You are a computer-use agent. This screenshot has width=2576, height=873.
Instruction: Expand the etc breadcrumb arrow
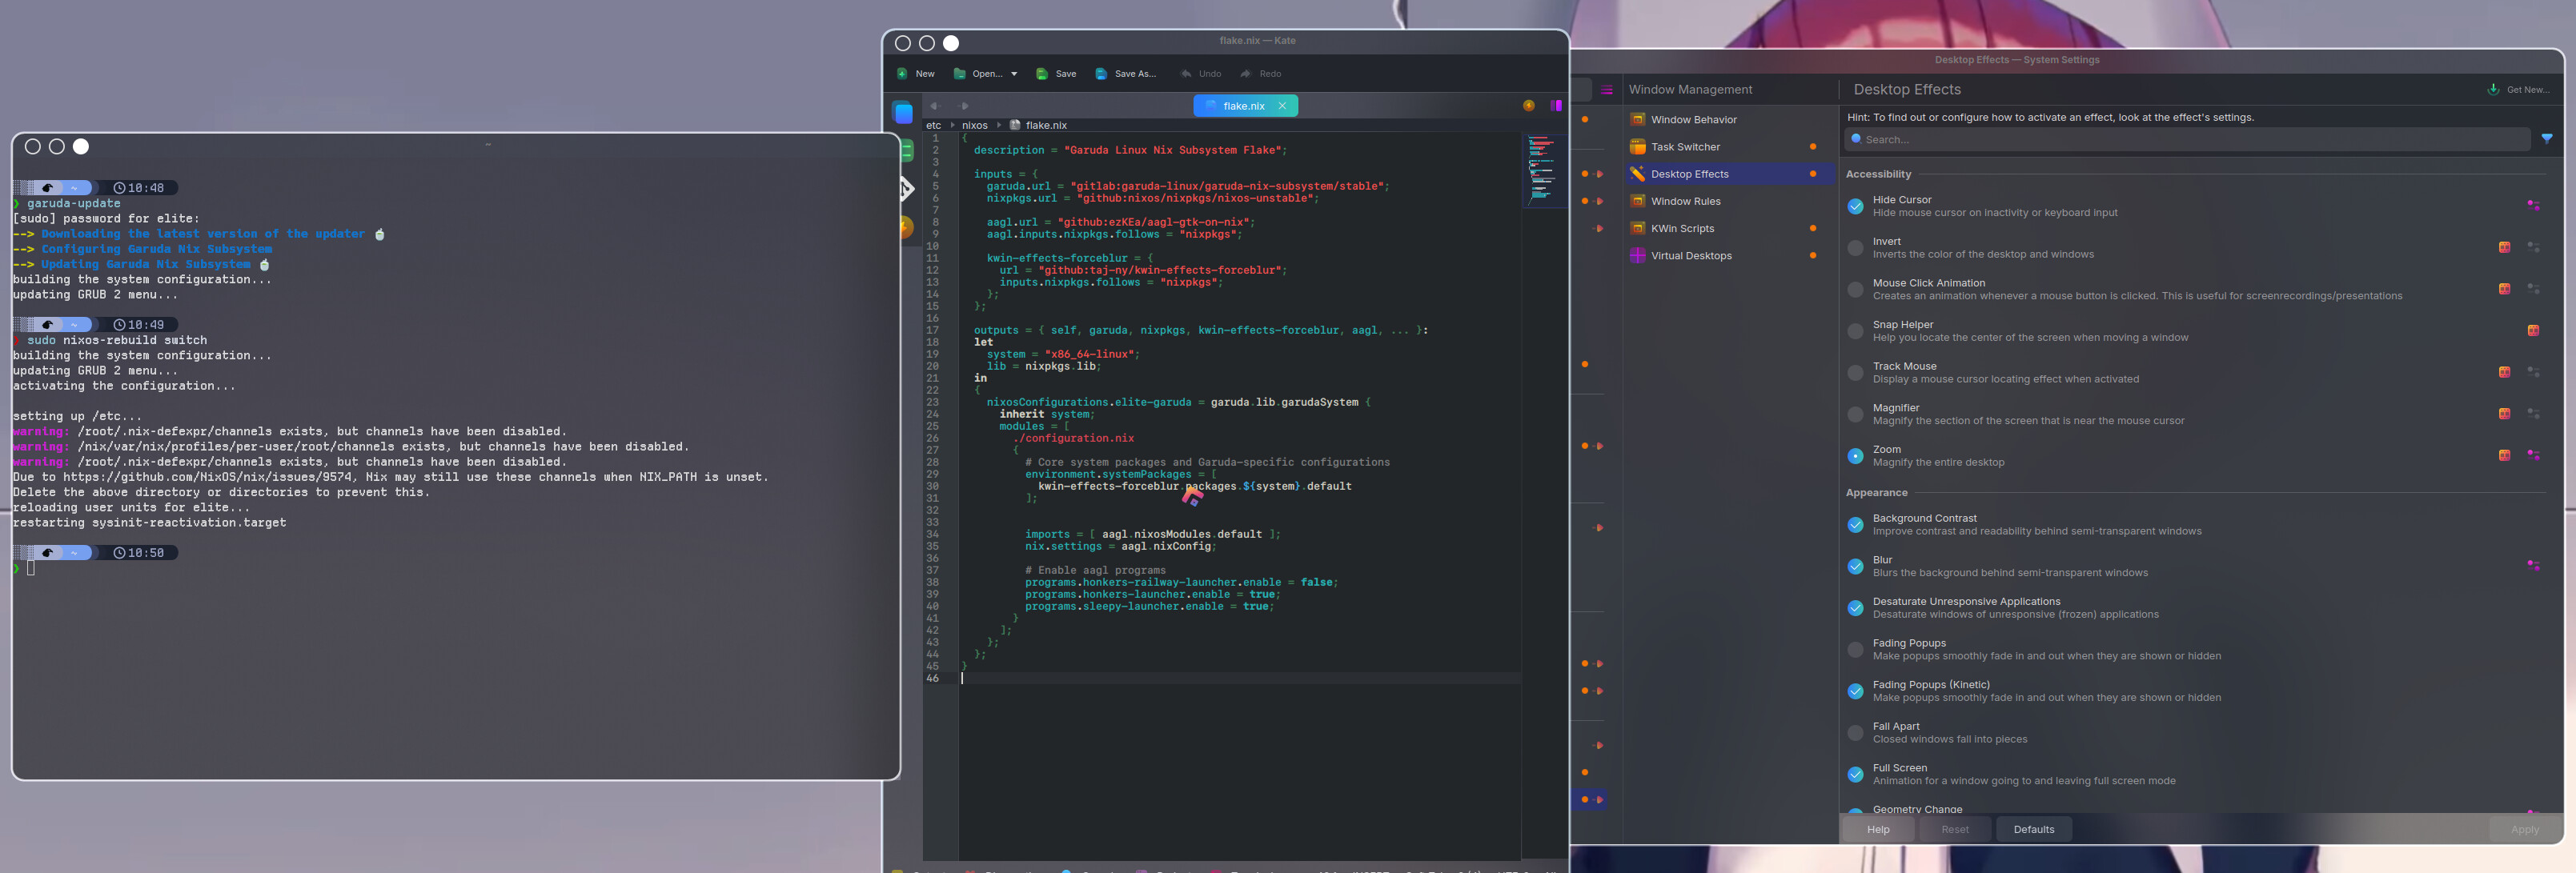(952, 126)
